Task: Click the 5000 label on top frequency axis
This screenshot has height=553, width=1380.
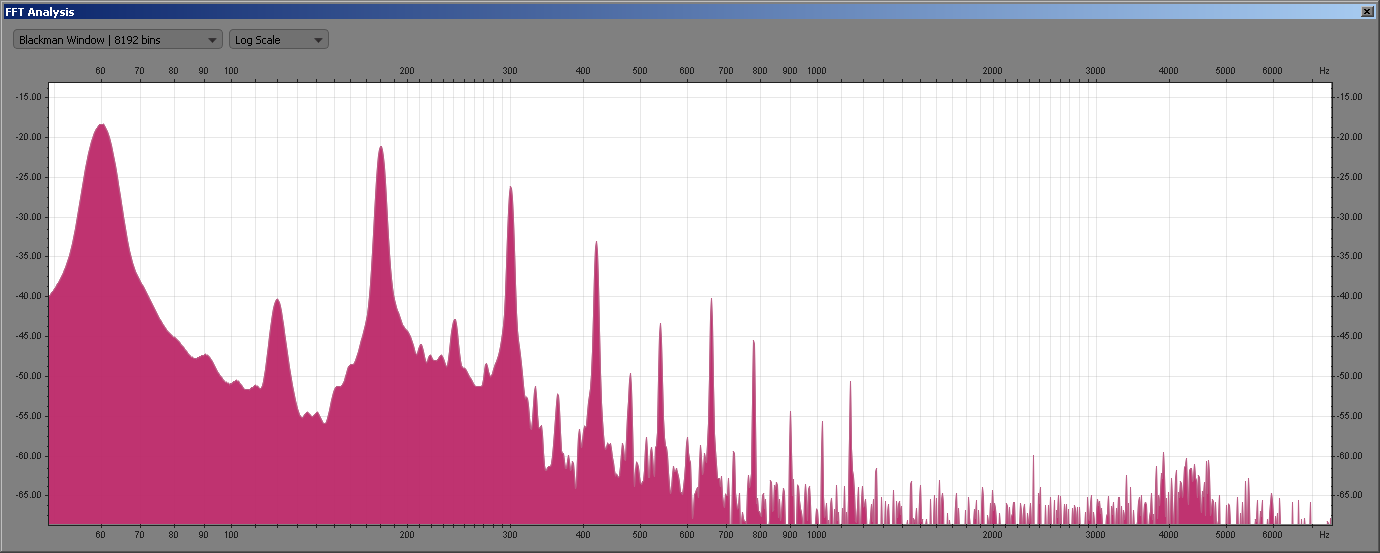Action: pos(1225,71)
